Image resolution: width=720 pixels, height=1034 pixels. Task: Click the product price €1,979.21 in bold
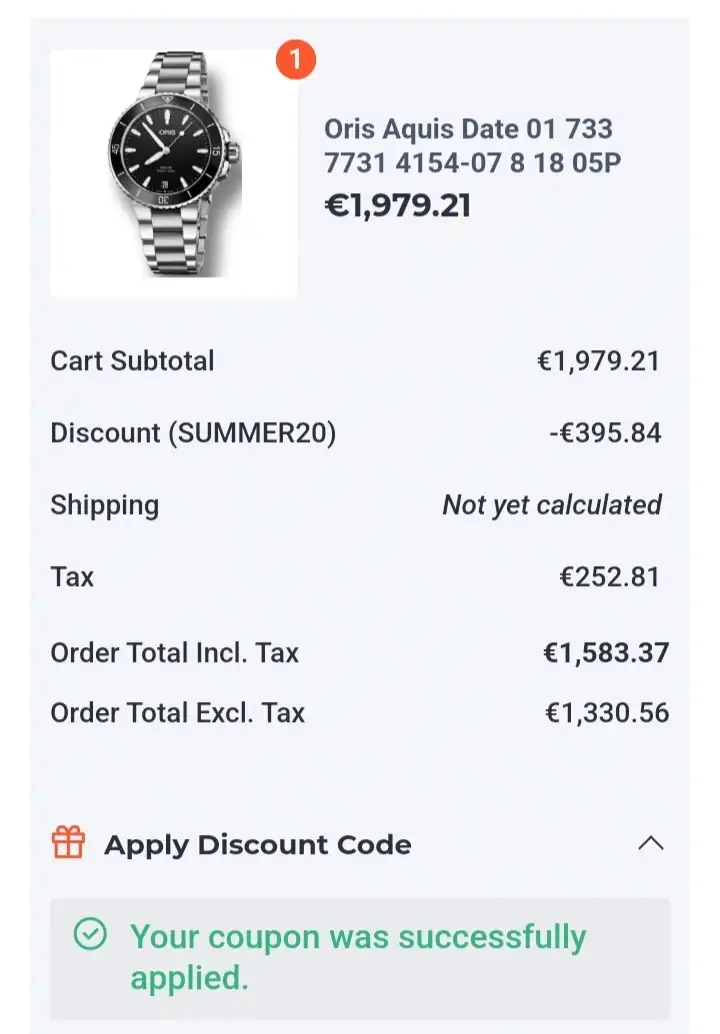pos(397,205)
